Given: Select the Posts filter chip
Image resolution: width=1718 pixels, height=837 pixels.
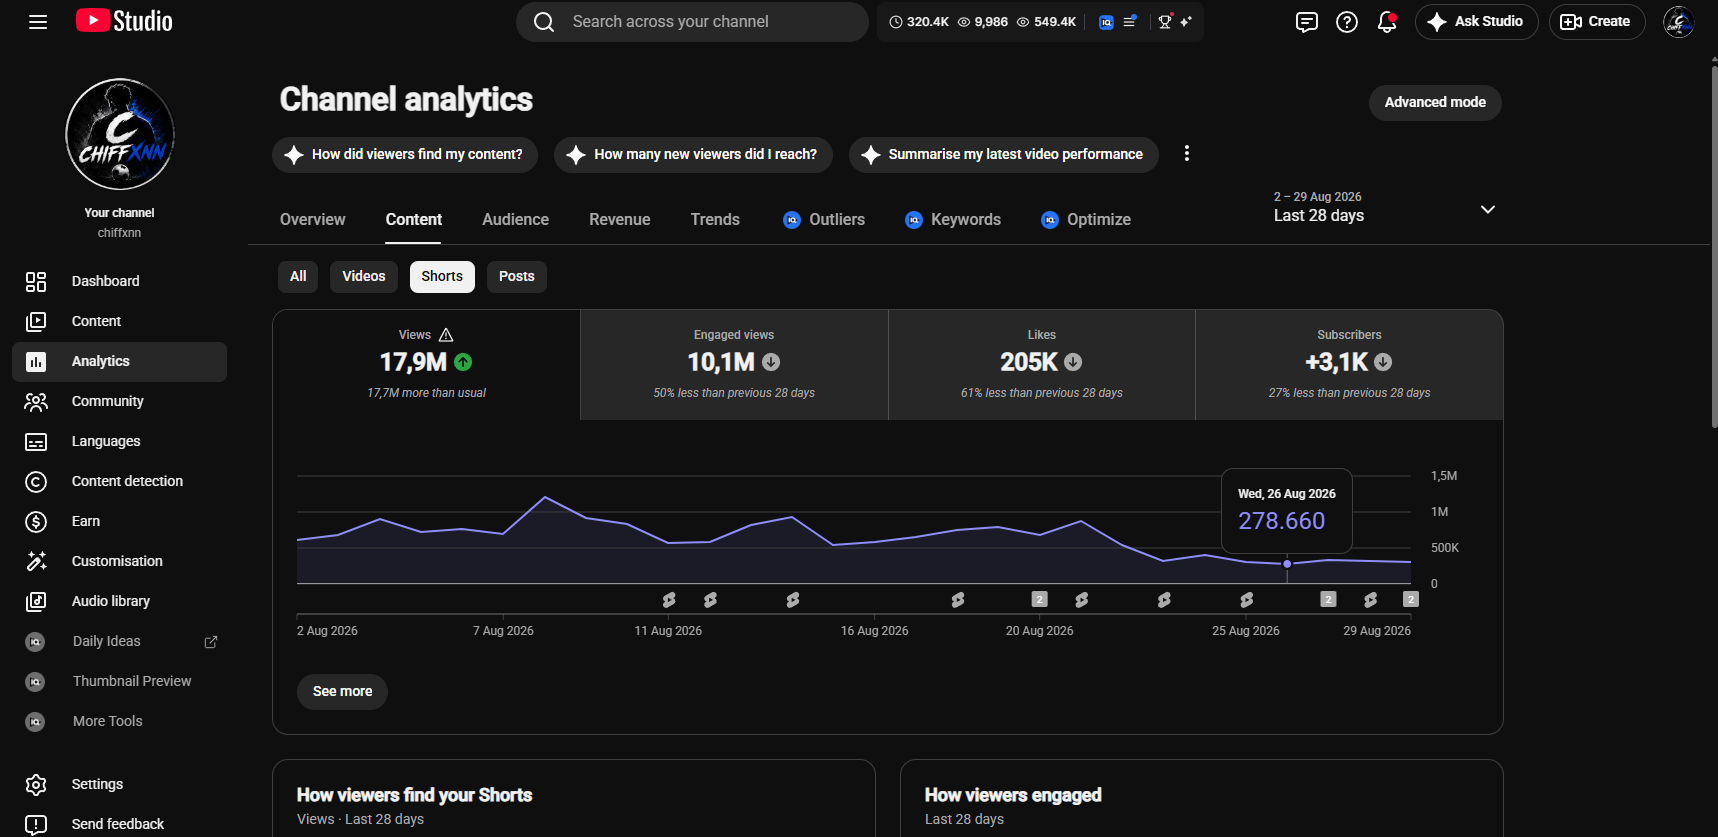Looking at the screenshot, I should (x=517, y=277).
